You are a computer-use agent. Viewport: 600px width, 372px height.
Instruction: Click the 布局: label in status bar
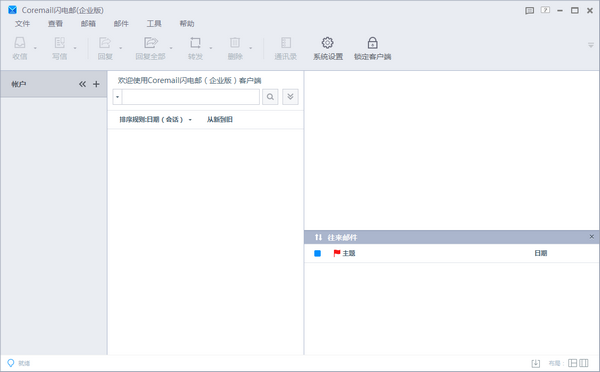pyautogui.click(x=556, y=363)
